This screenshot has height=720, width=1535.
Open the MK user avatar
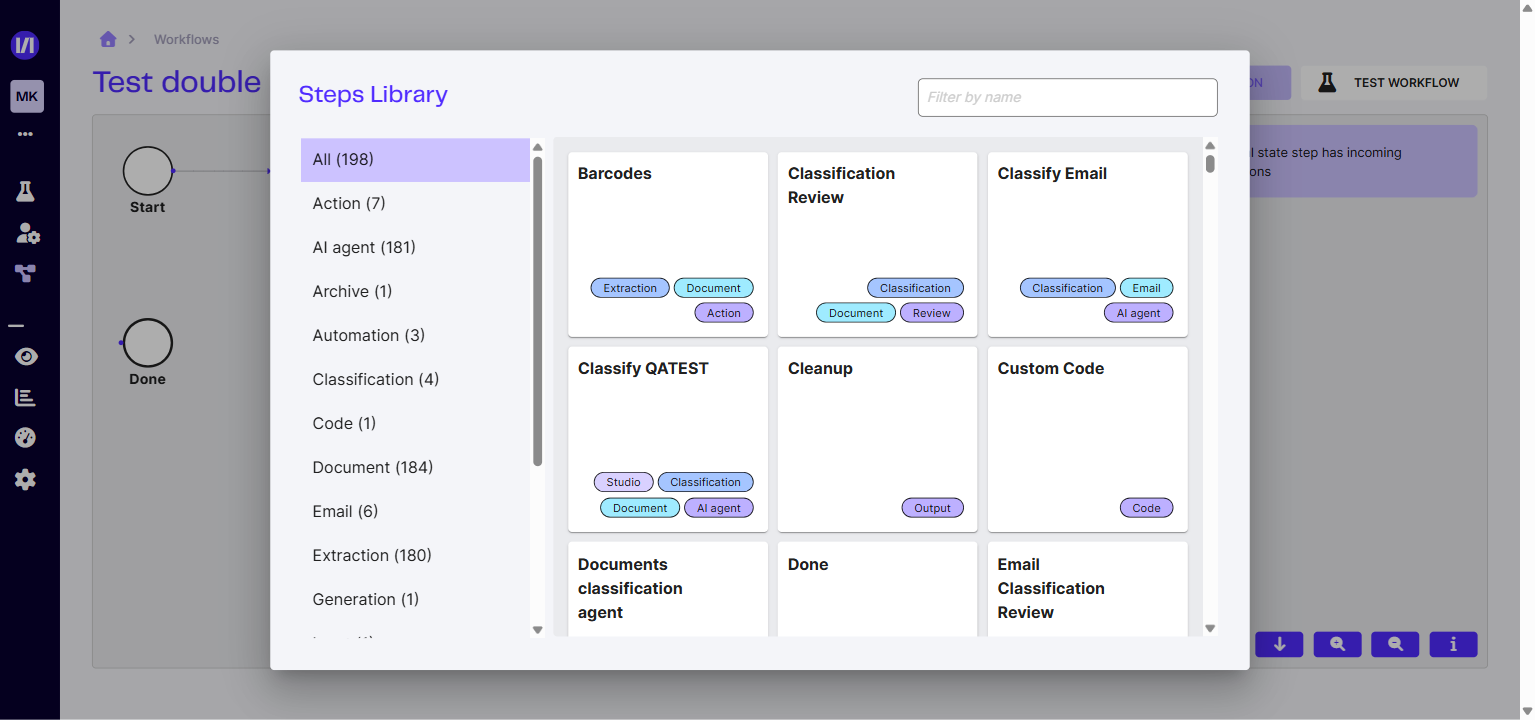pyautogui.click(x=27, y=97)
